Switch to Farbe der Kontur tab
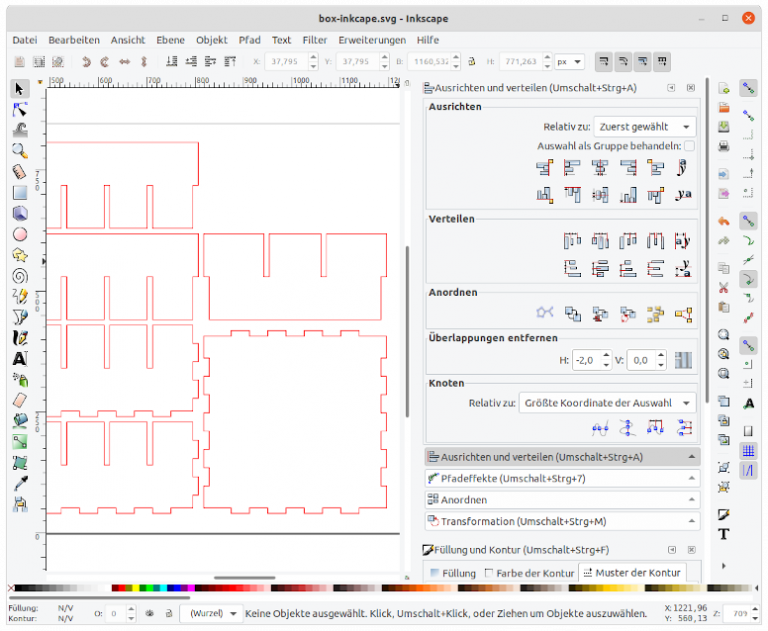 click(x=529, y=573)
